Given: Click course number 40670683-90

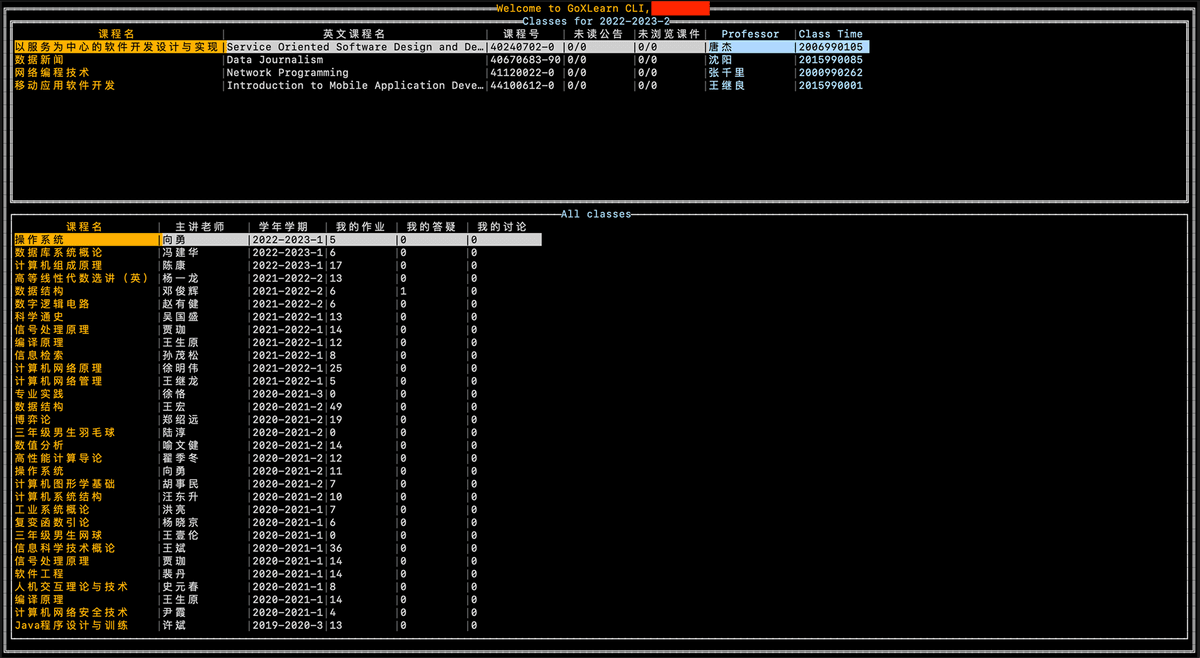Looking at the screenshot, I should pyautogui.click(x=525, y=60).
